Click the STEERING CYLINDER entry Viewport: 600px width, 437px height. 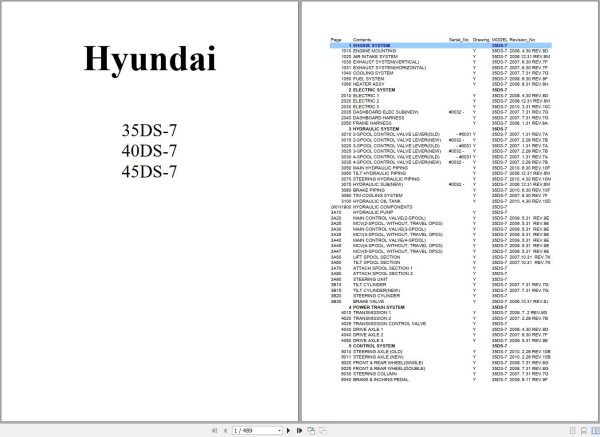point(376,295)
